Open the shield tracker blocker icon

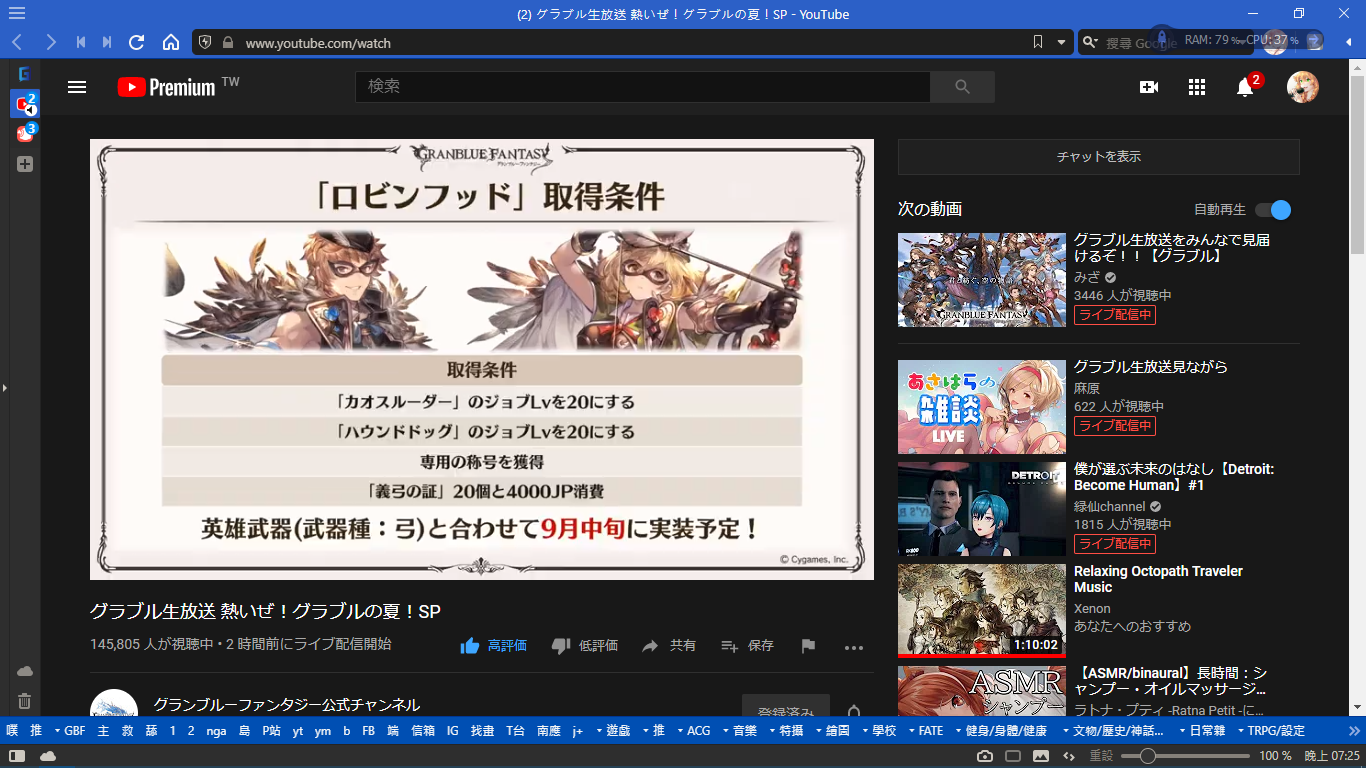tap(205, 43)
